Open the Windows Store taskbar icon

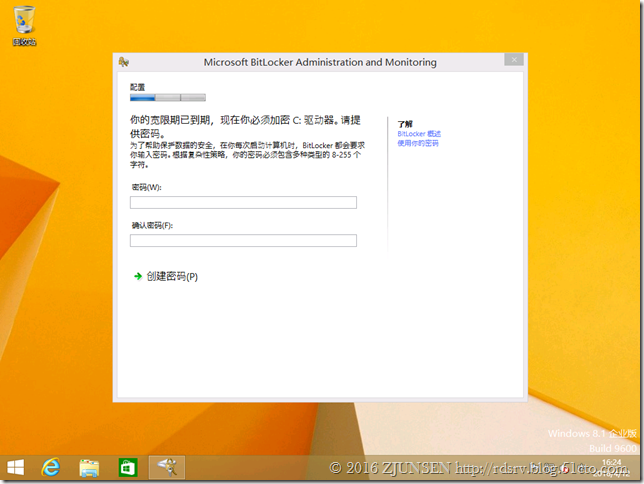(128, 468)
